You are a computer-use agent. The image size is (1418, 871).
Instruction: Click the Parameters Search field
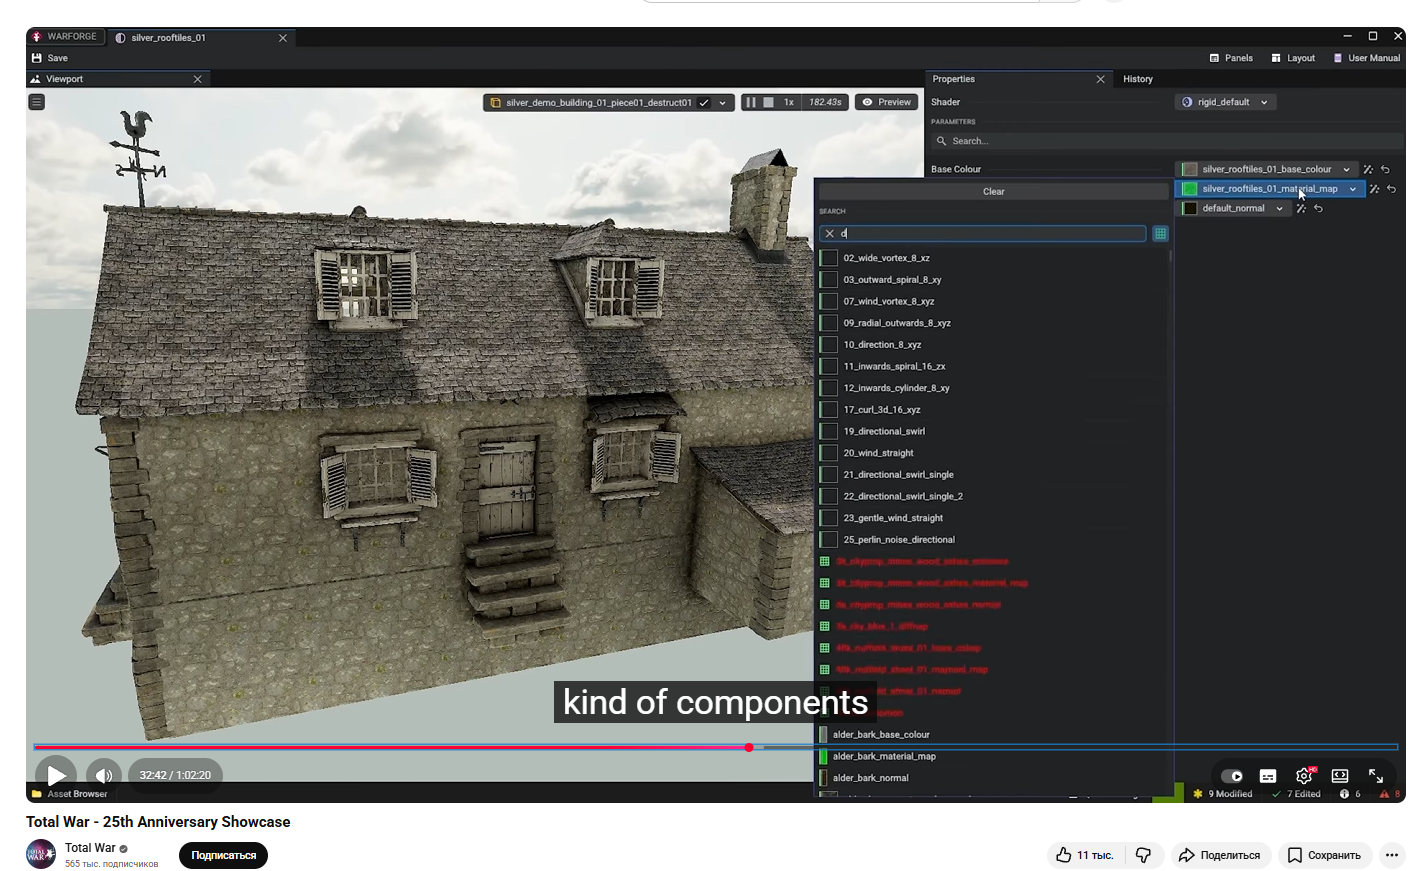pos(1166,141)
